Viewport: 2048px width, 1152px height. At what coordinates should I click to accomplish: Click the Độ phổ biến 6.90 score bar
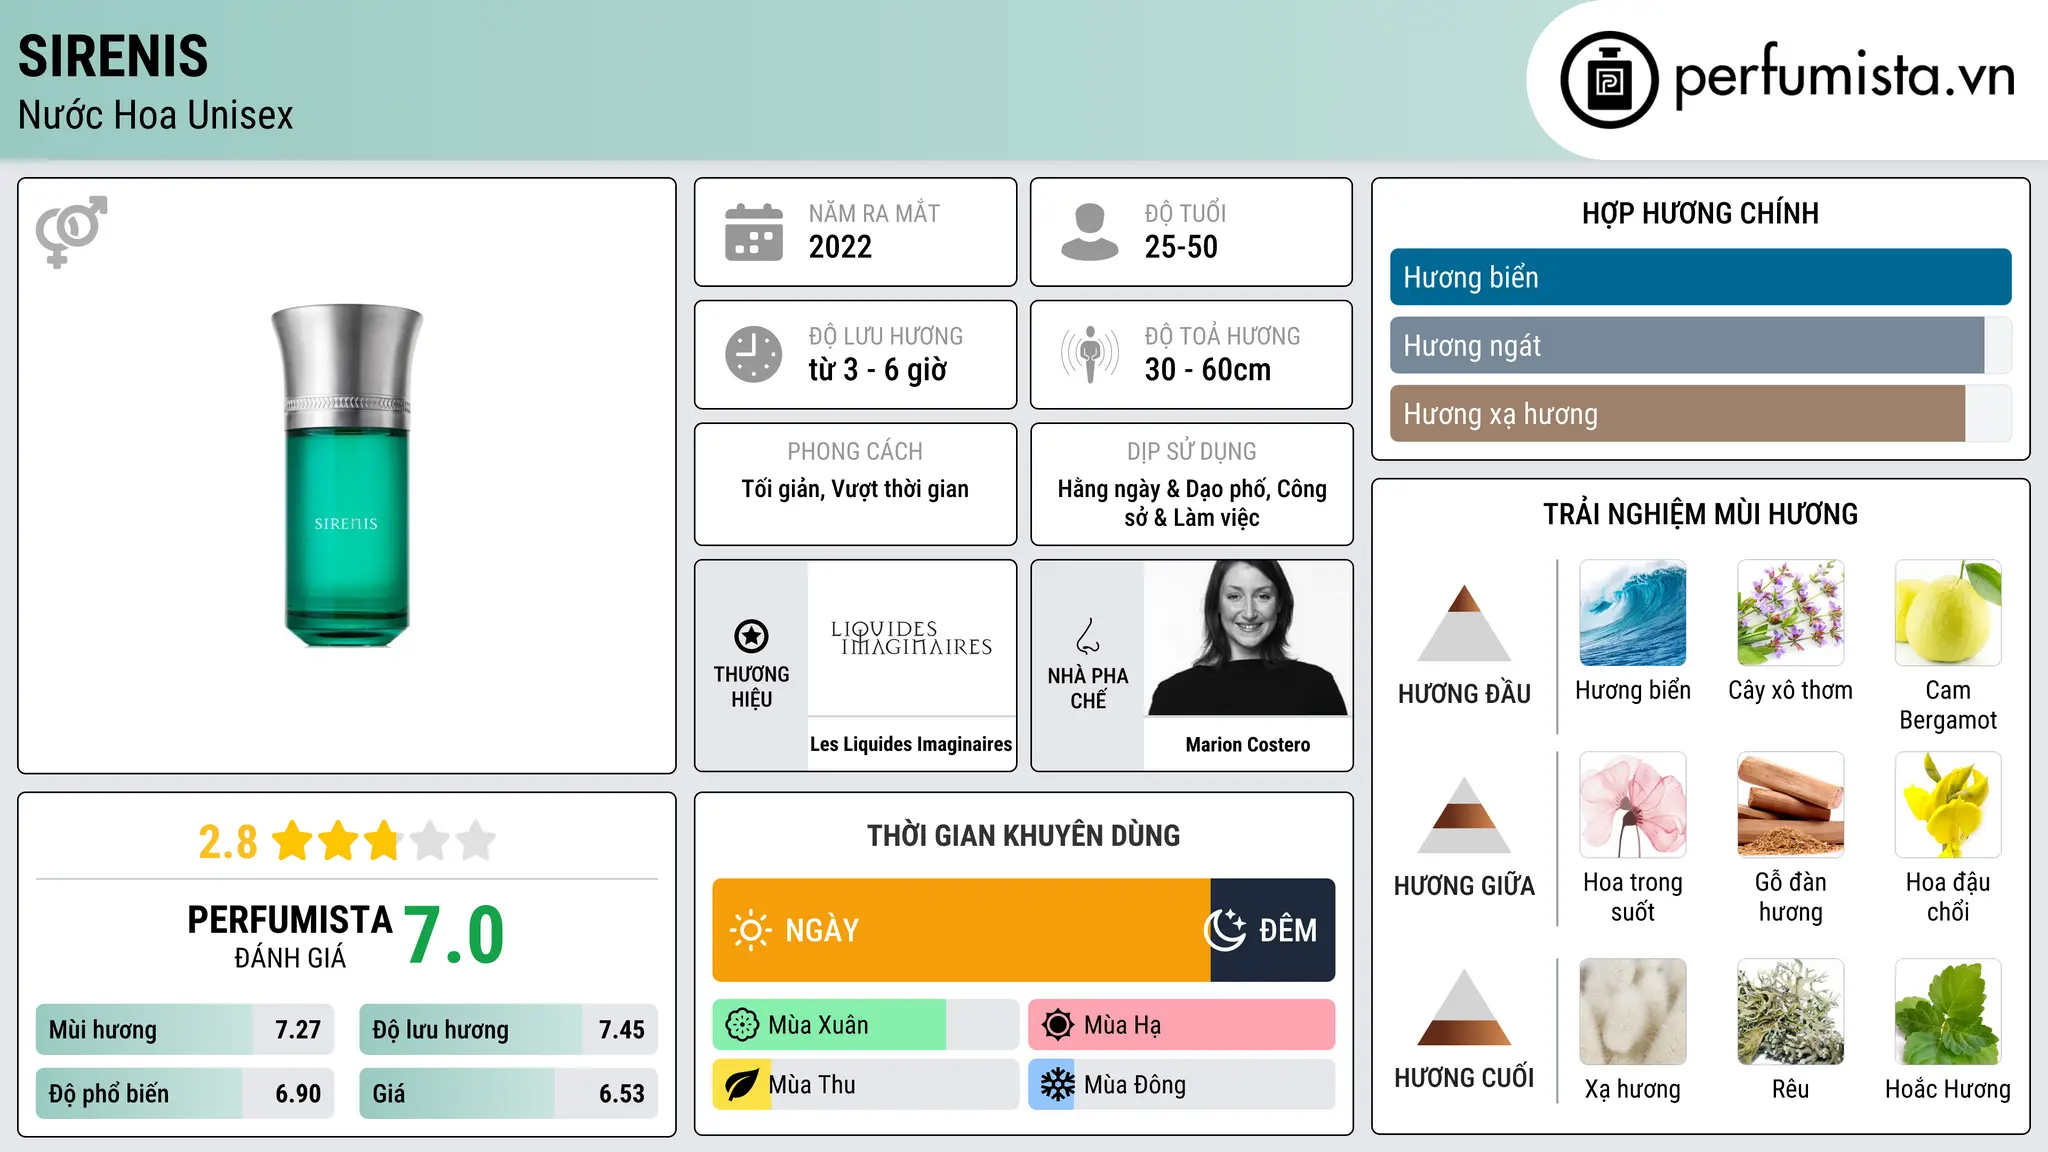pyautogui.click(x=185, y=1094)
